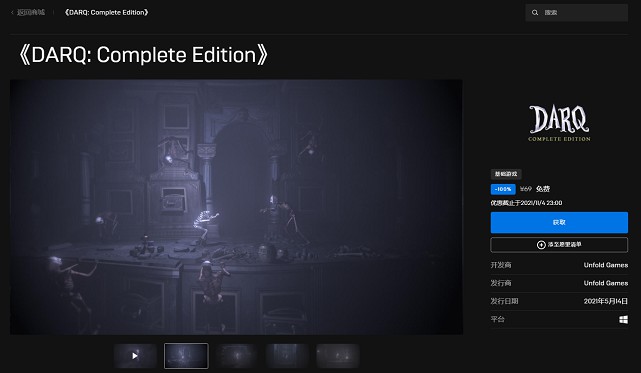The height and width of the screenshot is (373, 641).
Task: Select the third screenshot thumbnail
Action: click(x=236, y=356)
